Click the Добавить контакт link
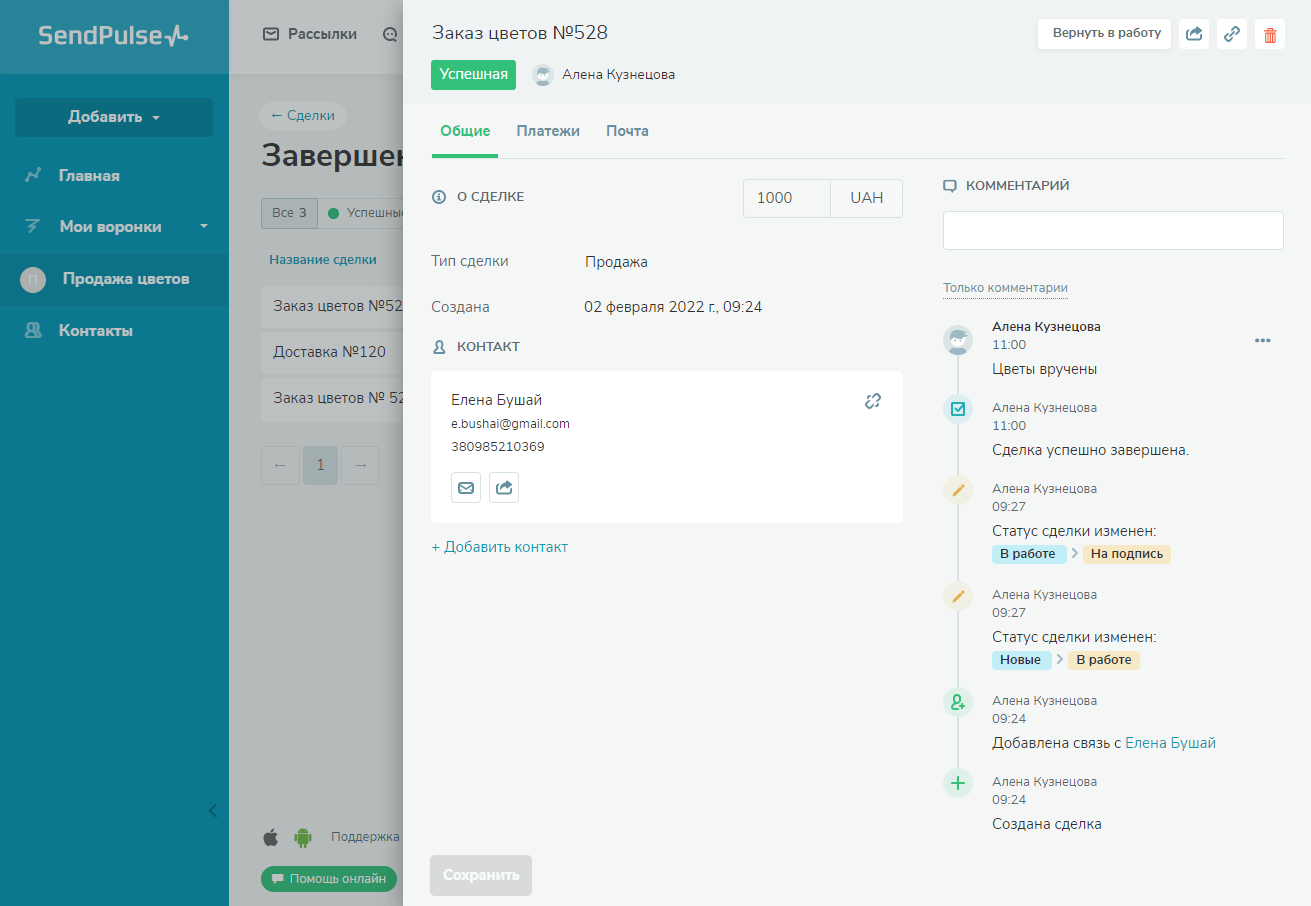 (500, 547)
